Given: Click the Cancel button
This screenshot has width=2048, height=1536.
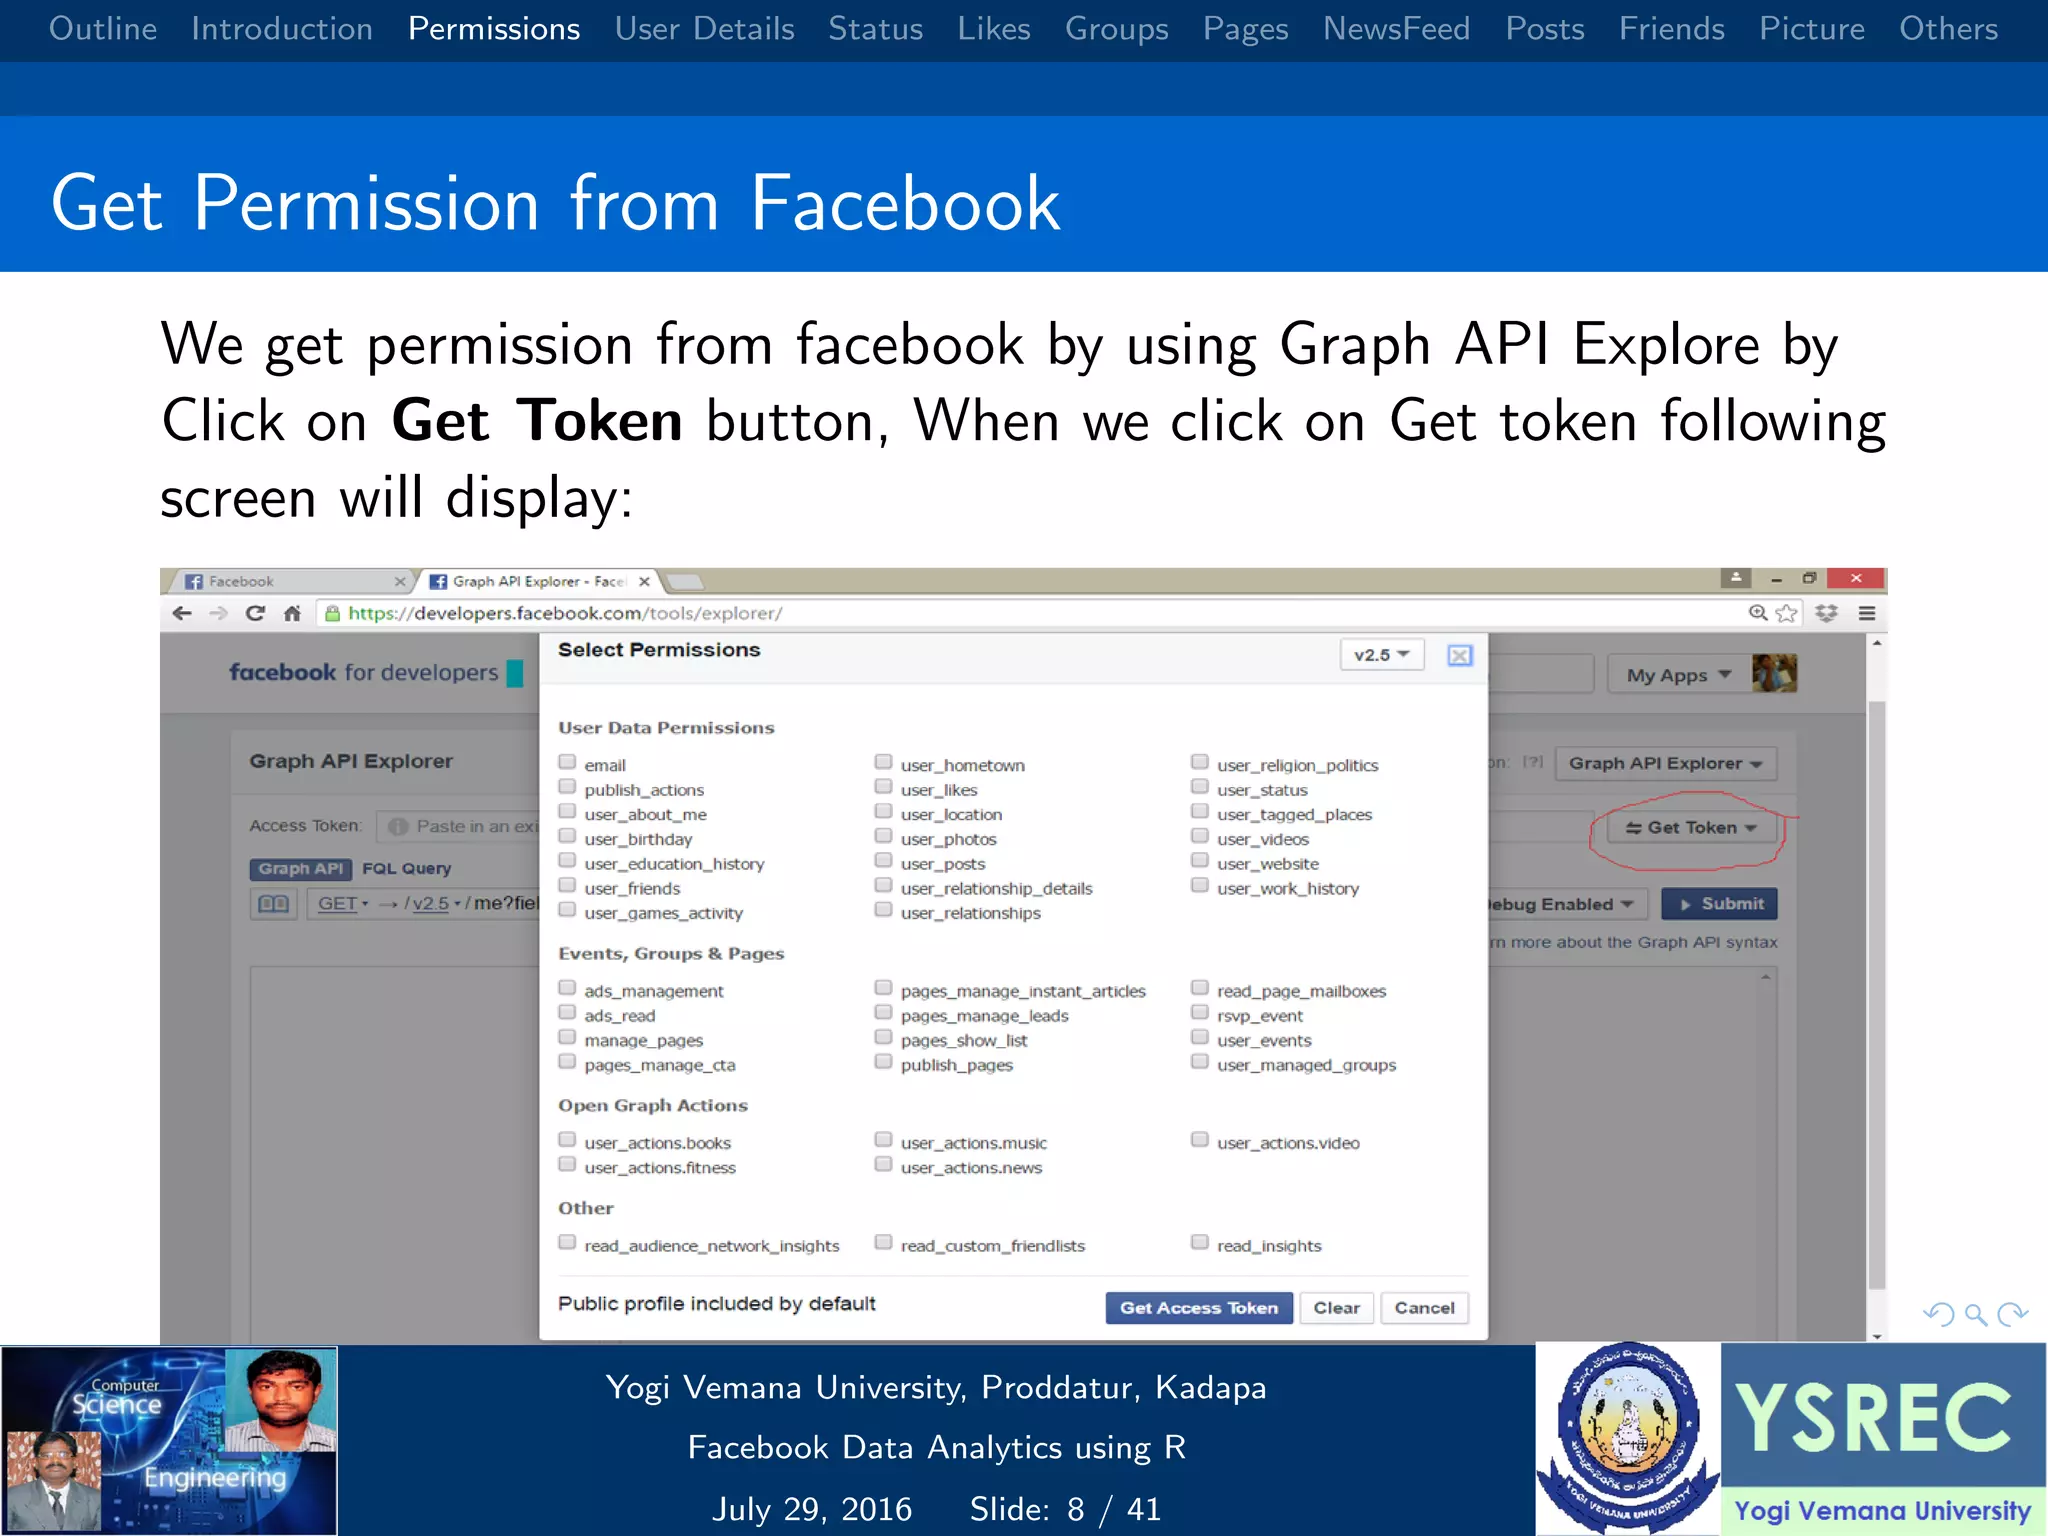Looking at the screenshot, I should point(1425,1307).
